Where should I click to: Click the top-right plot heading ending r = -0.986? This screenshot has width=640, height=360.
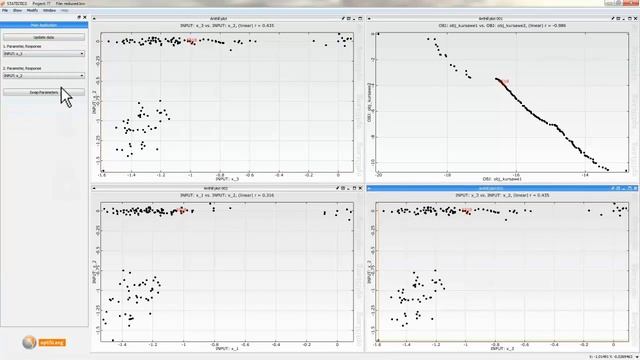(x=502, y=26)
